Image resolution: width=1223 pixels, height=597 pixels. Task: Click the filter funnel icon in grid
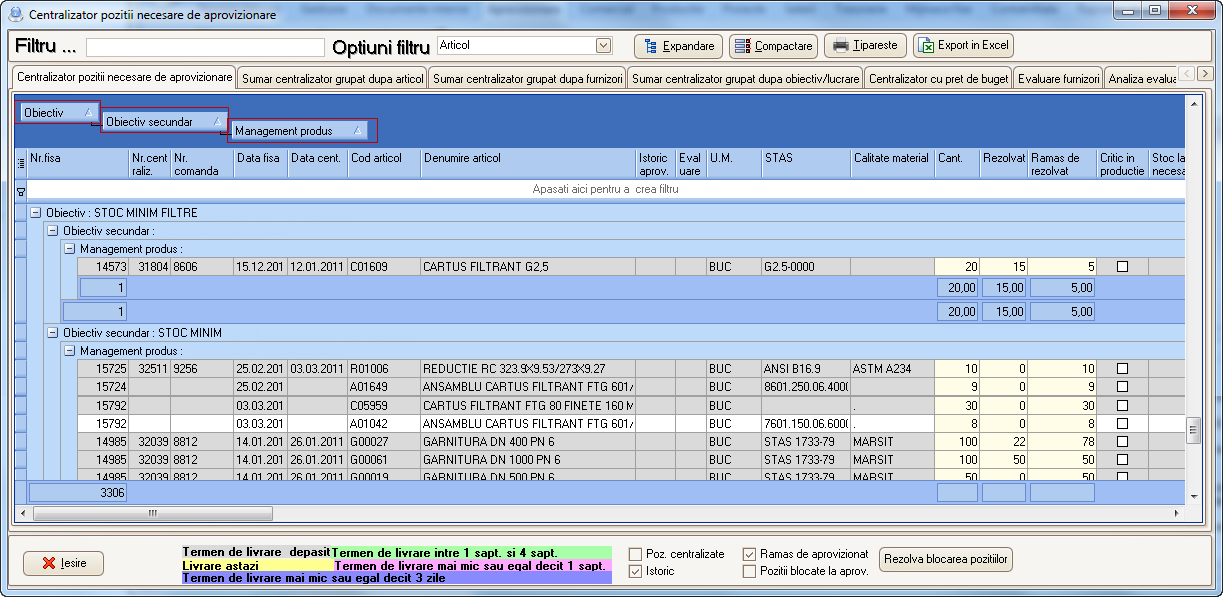(20, 189)
